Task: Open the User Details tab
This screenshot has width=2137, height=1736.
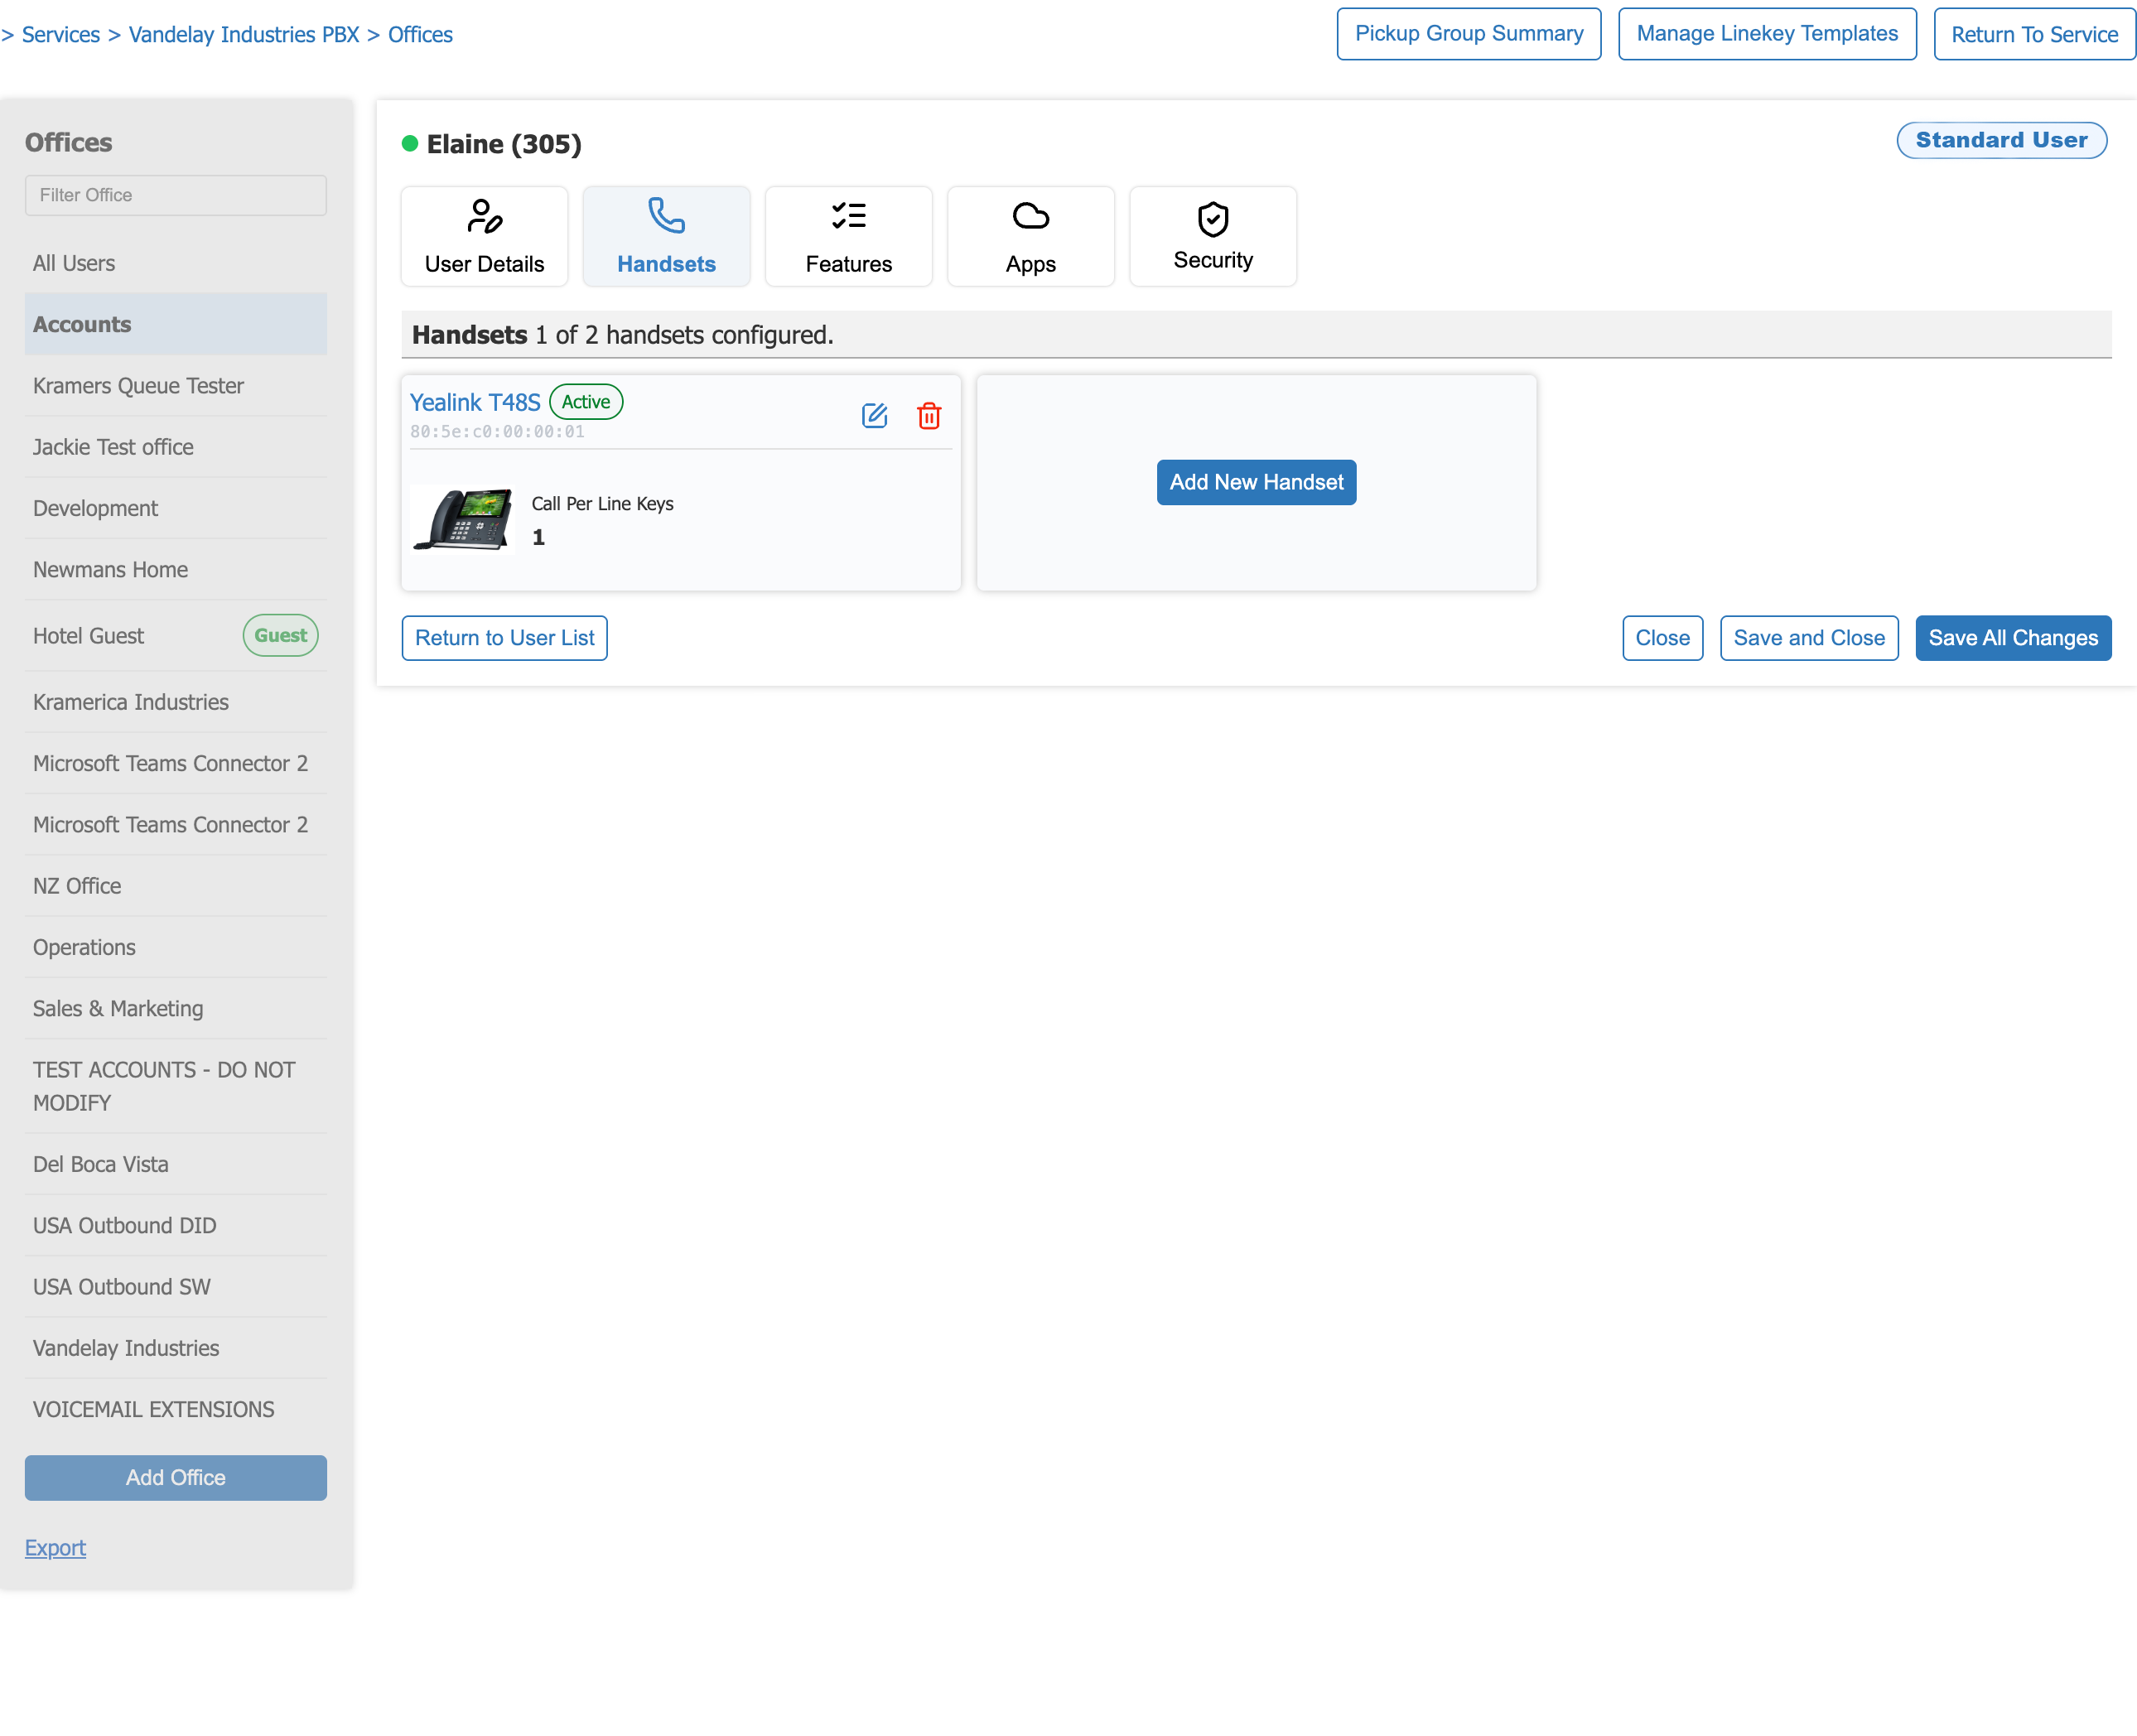Action: [484, 237]
